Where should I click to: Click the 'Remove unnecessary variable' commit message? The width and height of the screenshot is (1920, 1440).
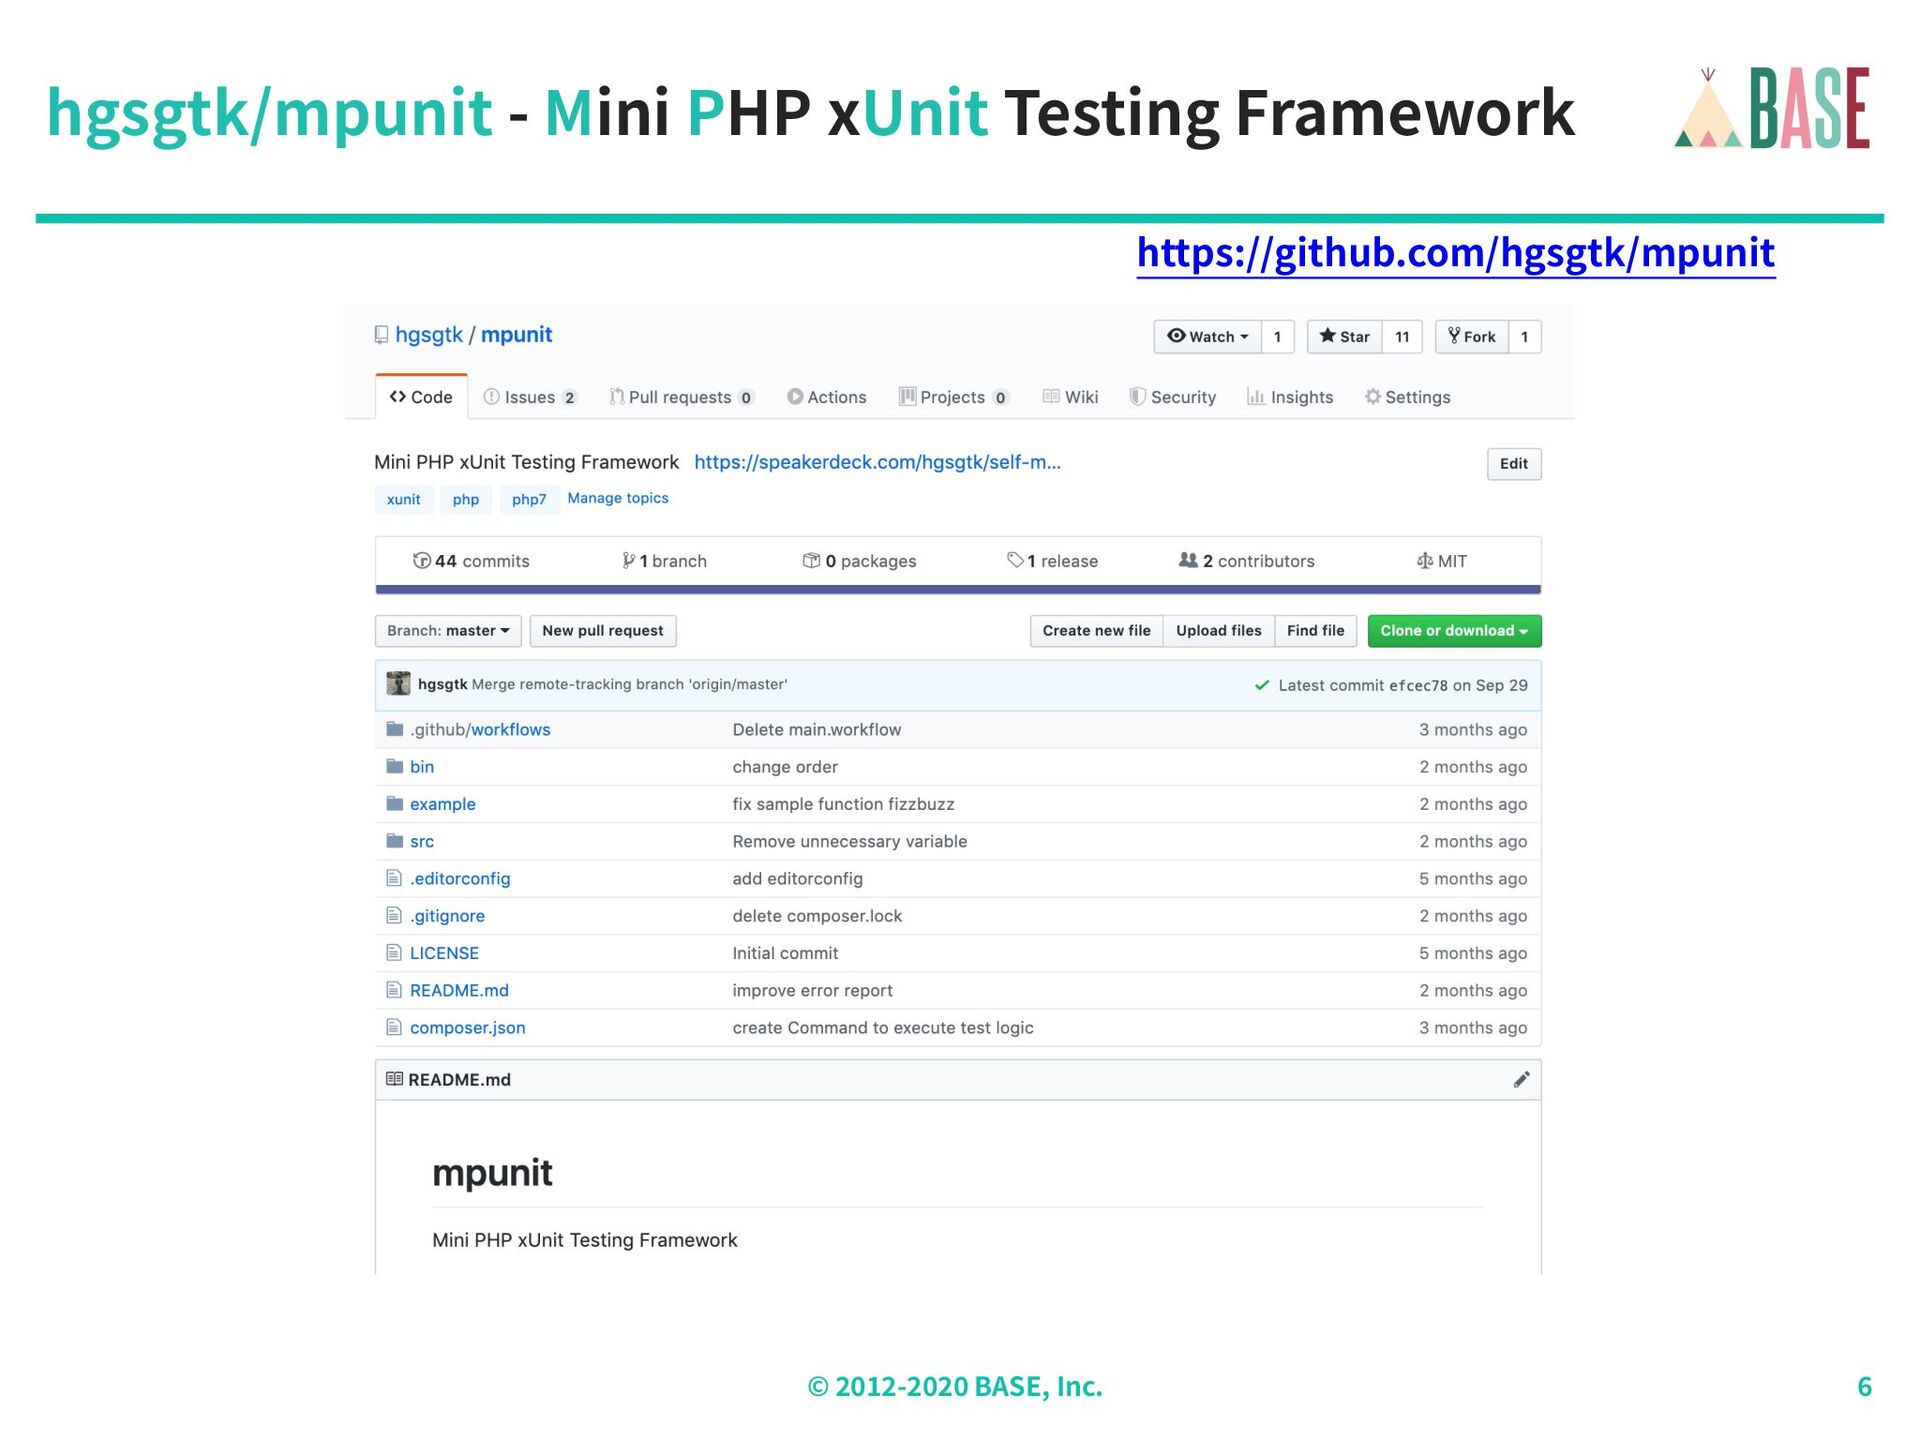[849, 841]
